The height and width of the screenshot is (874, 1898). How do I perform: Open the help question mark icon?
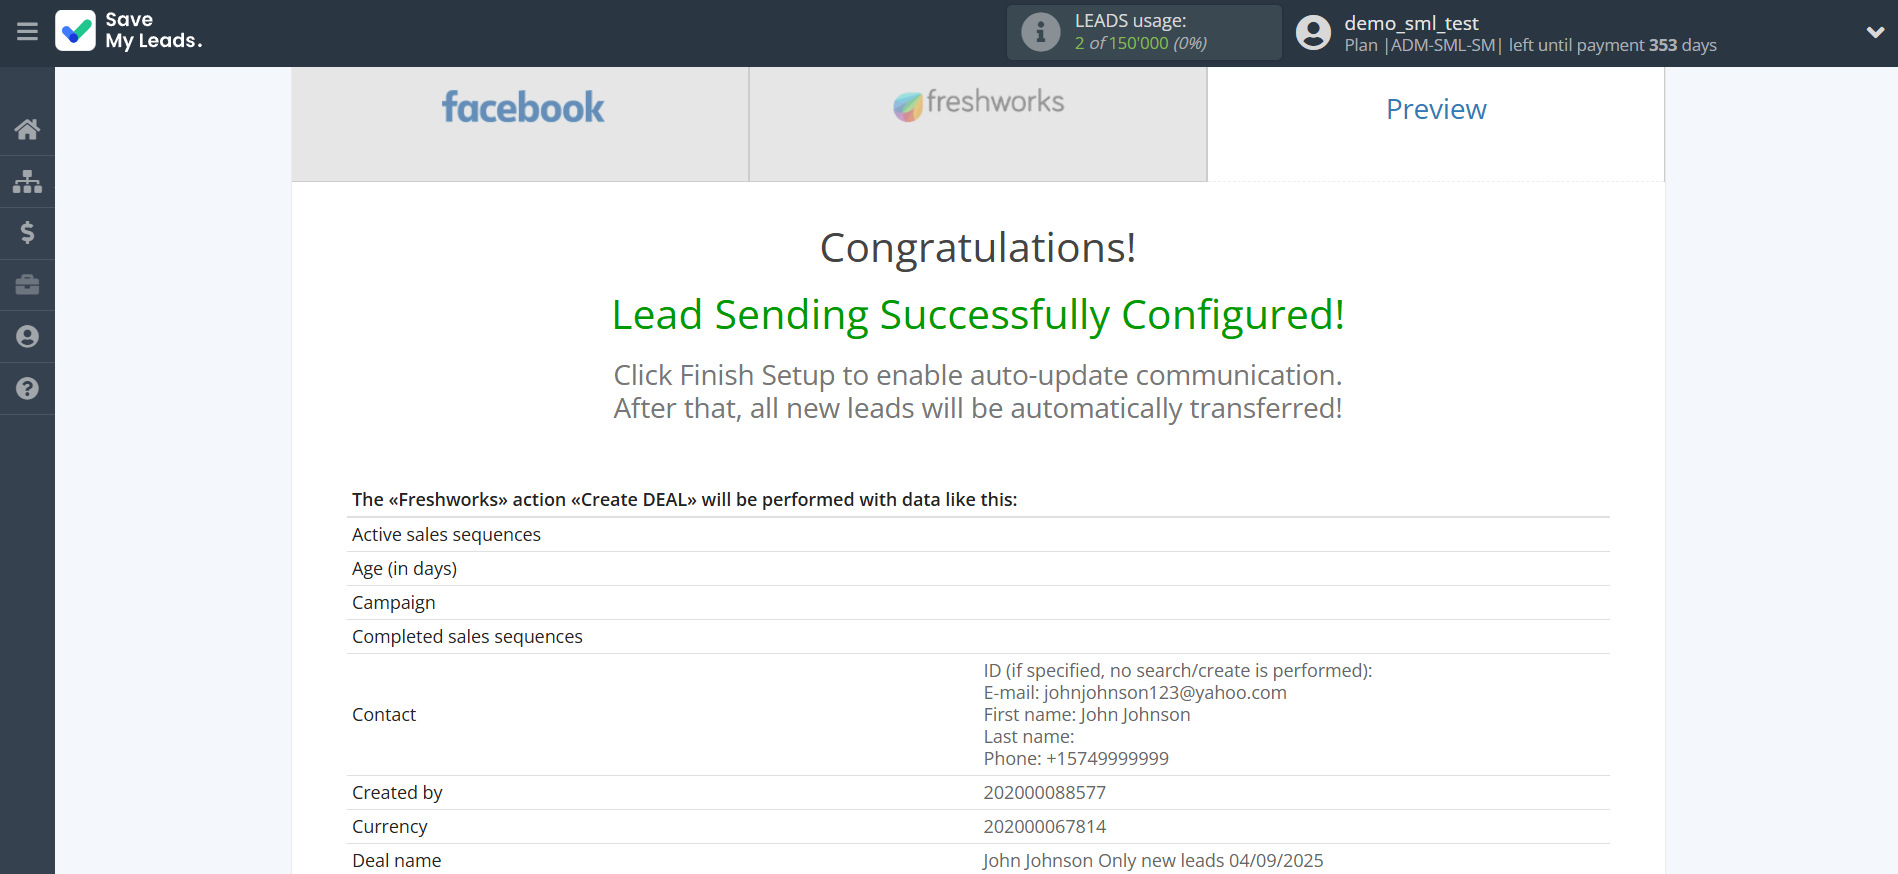[x=27, y=389]
